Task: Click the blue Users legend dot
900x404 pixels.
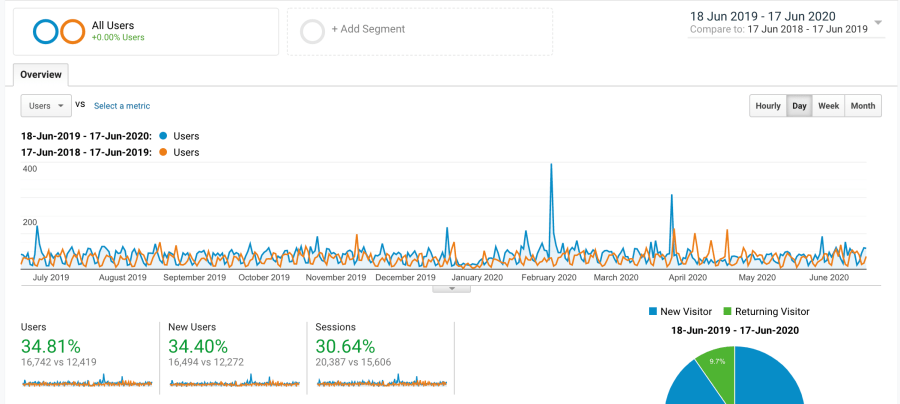Action: click(x=163, y=136)
